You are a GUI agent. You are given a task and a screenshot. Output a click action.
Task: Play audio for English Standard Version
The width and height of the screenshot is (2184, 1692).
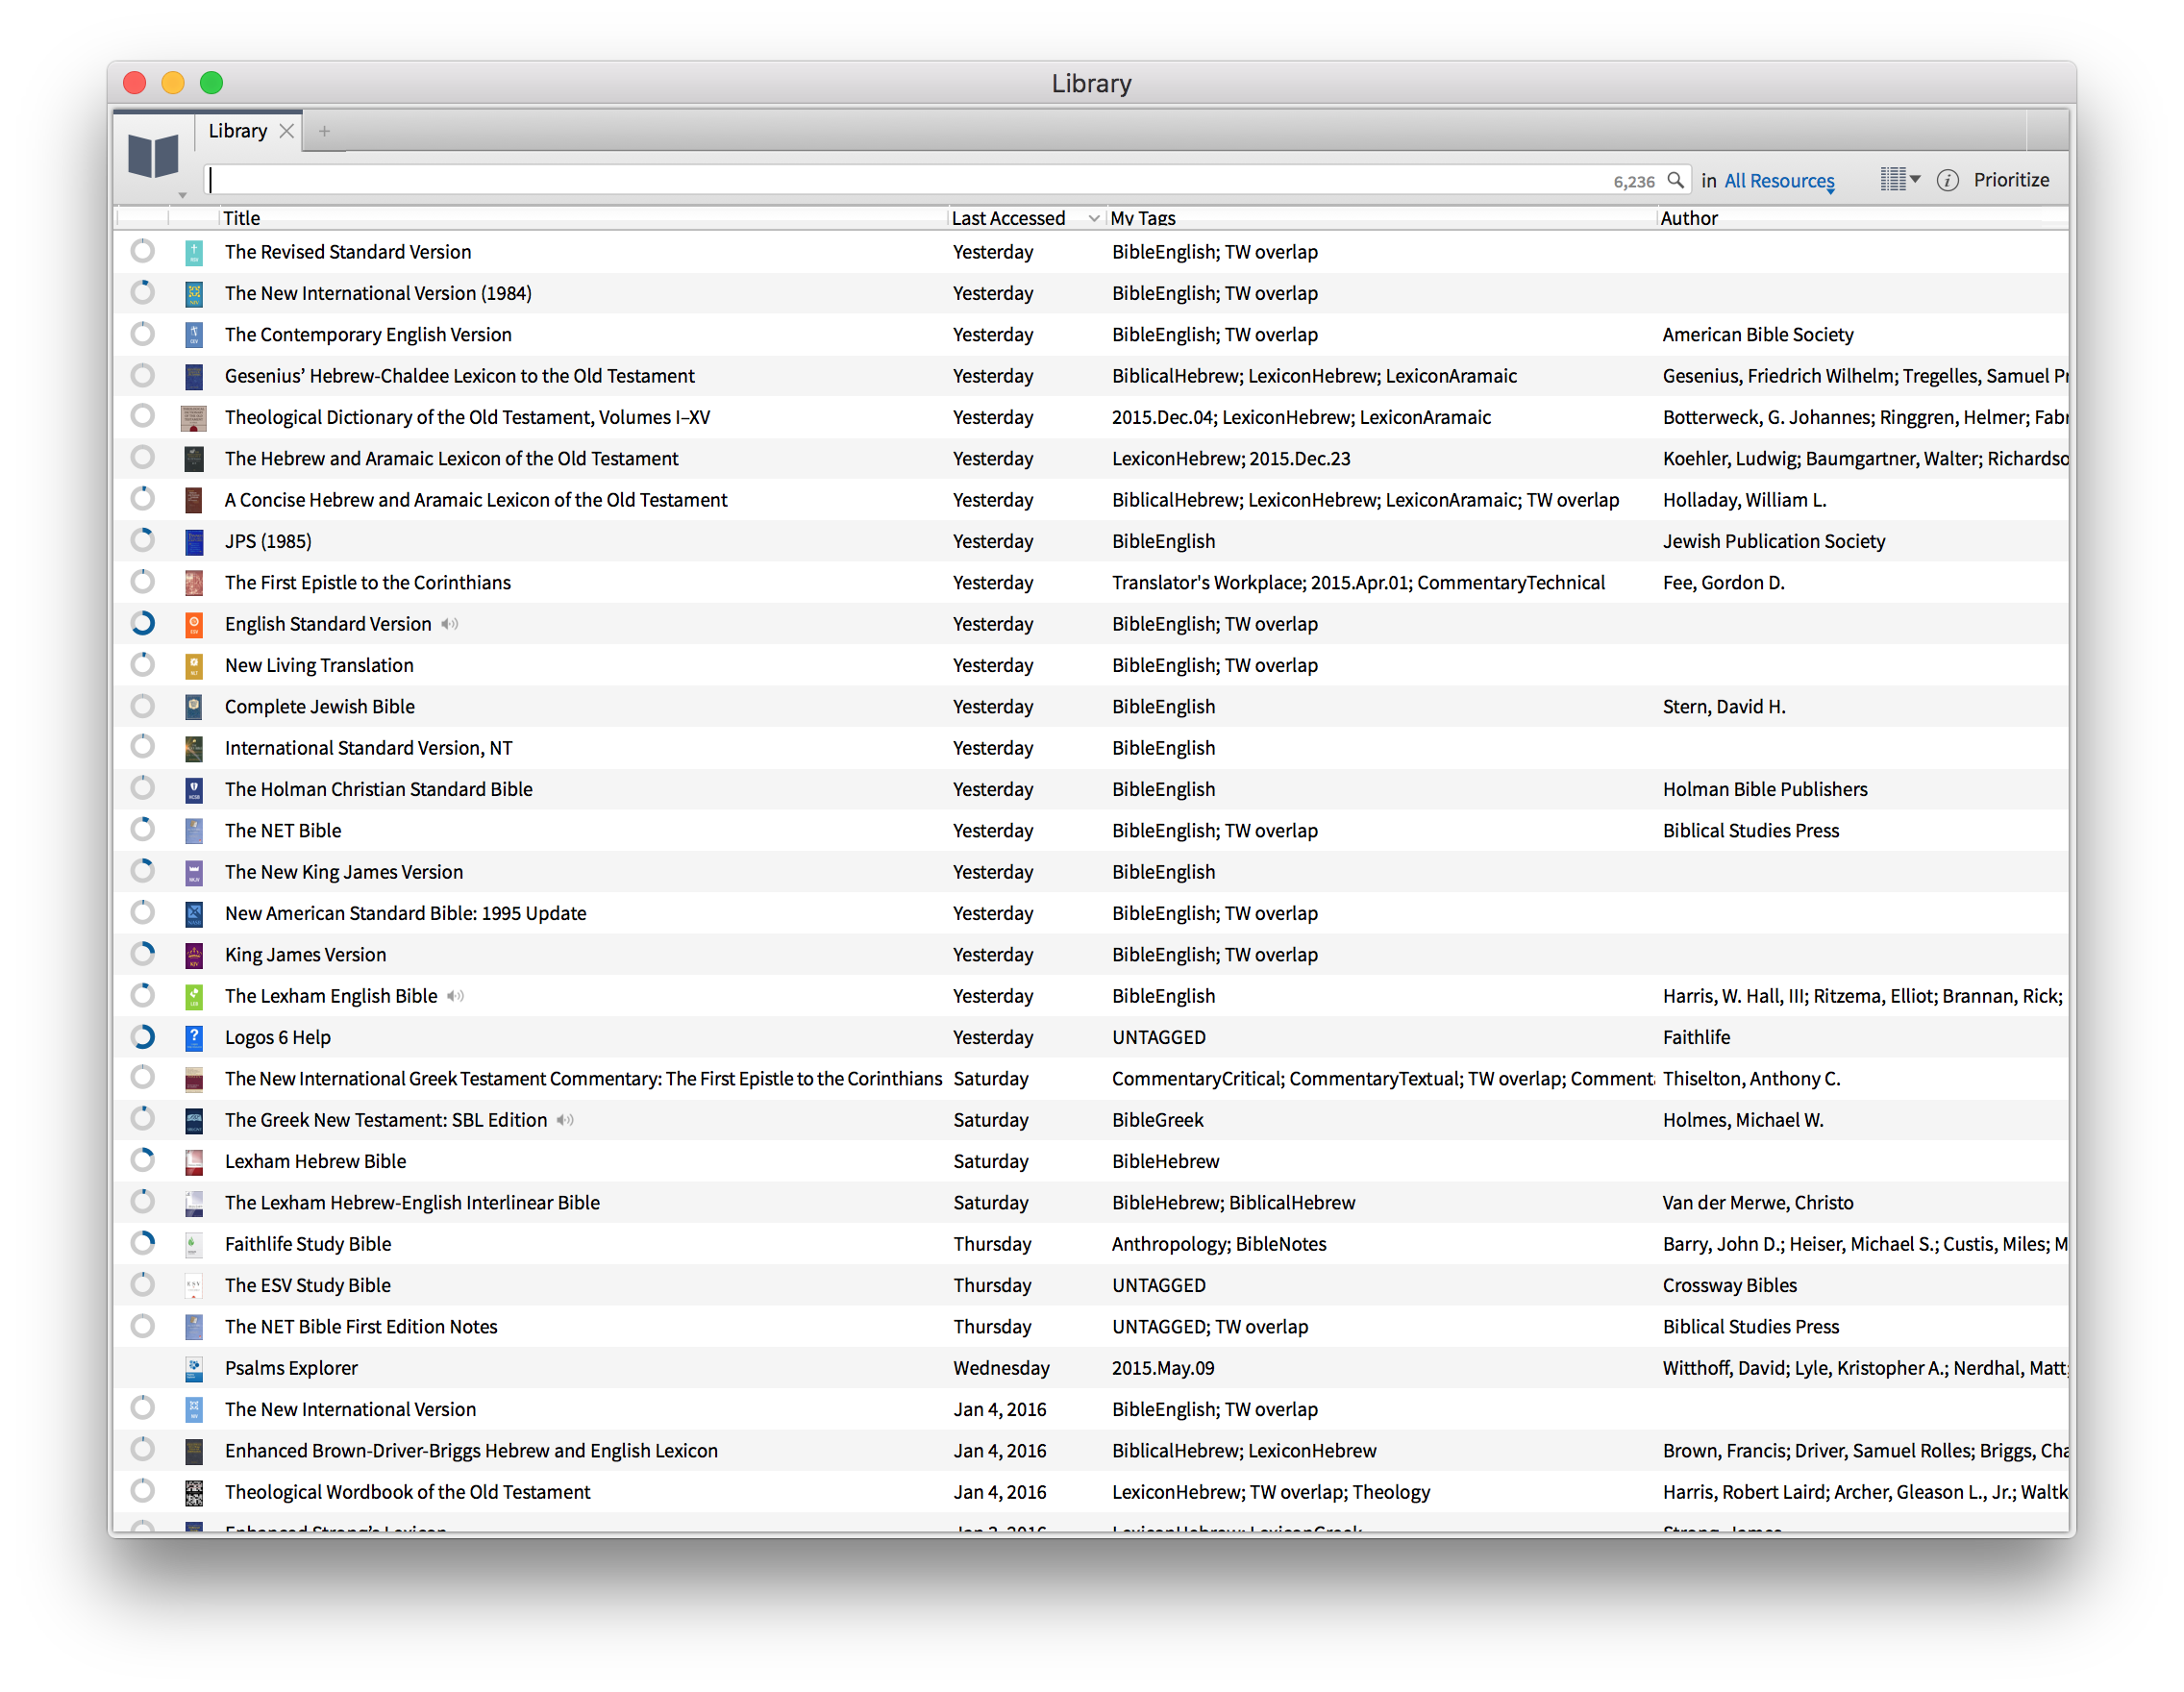450,624
